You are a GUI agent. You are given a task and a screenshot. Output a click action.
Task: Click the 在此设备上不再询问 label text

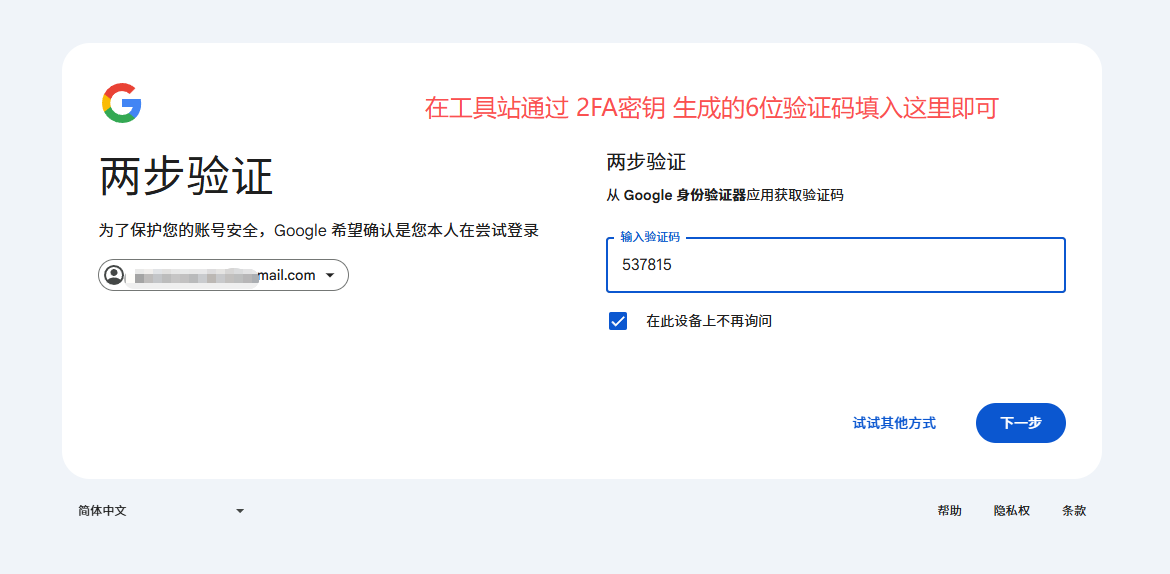coord(709,321)
